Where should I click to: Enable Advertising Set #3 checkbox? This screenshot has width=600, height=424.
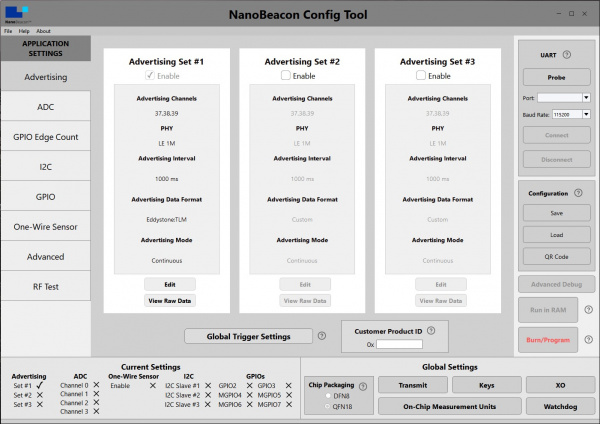click(x=421, y=75)
